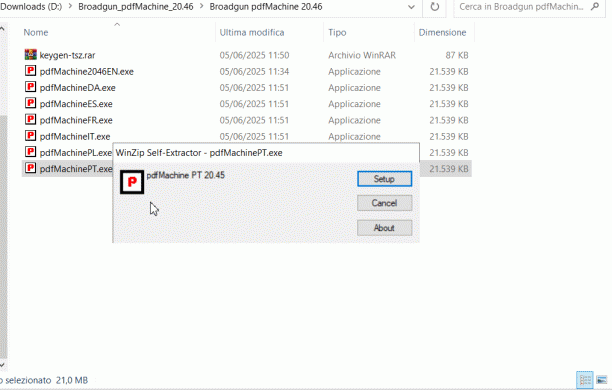
Task: Select the pdfMachinePL.exe icon
Action: coord(30,152)
